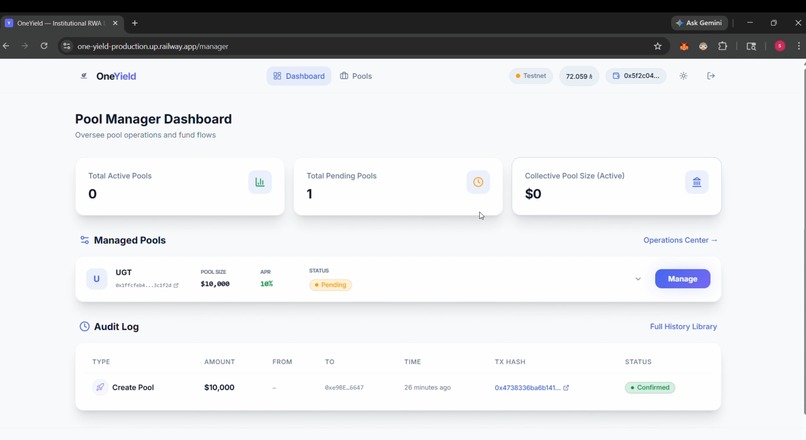Viewport: 806px width, 440px height.
Task: Click the 0xe98E...6647 recipient address
Action: [344, 388]
